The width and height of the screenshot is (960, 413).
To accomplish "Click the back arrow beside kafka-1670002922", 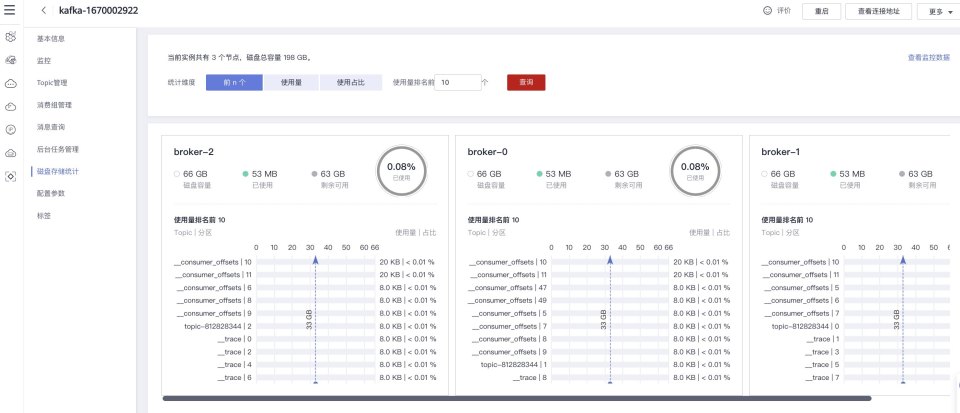I will [45, 11].
